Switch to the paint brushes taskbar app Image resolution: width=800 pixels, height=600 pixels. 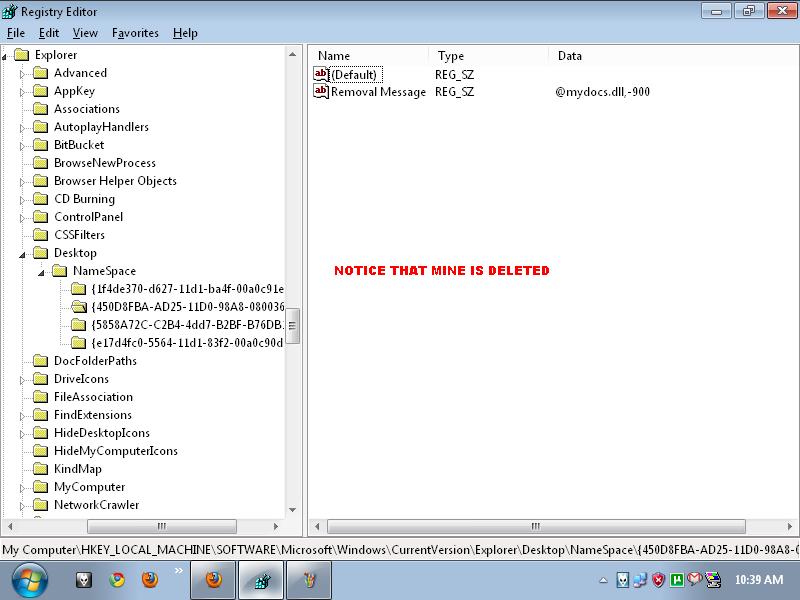(309, 580)
